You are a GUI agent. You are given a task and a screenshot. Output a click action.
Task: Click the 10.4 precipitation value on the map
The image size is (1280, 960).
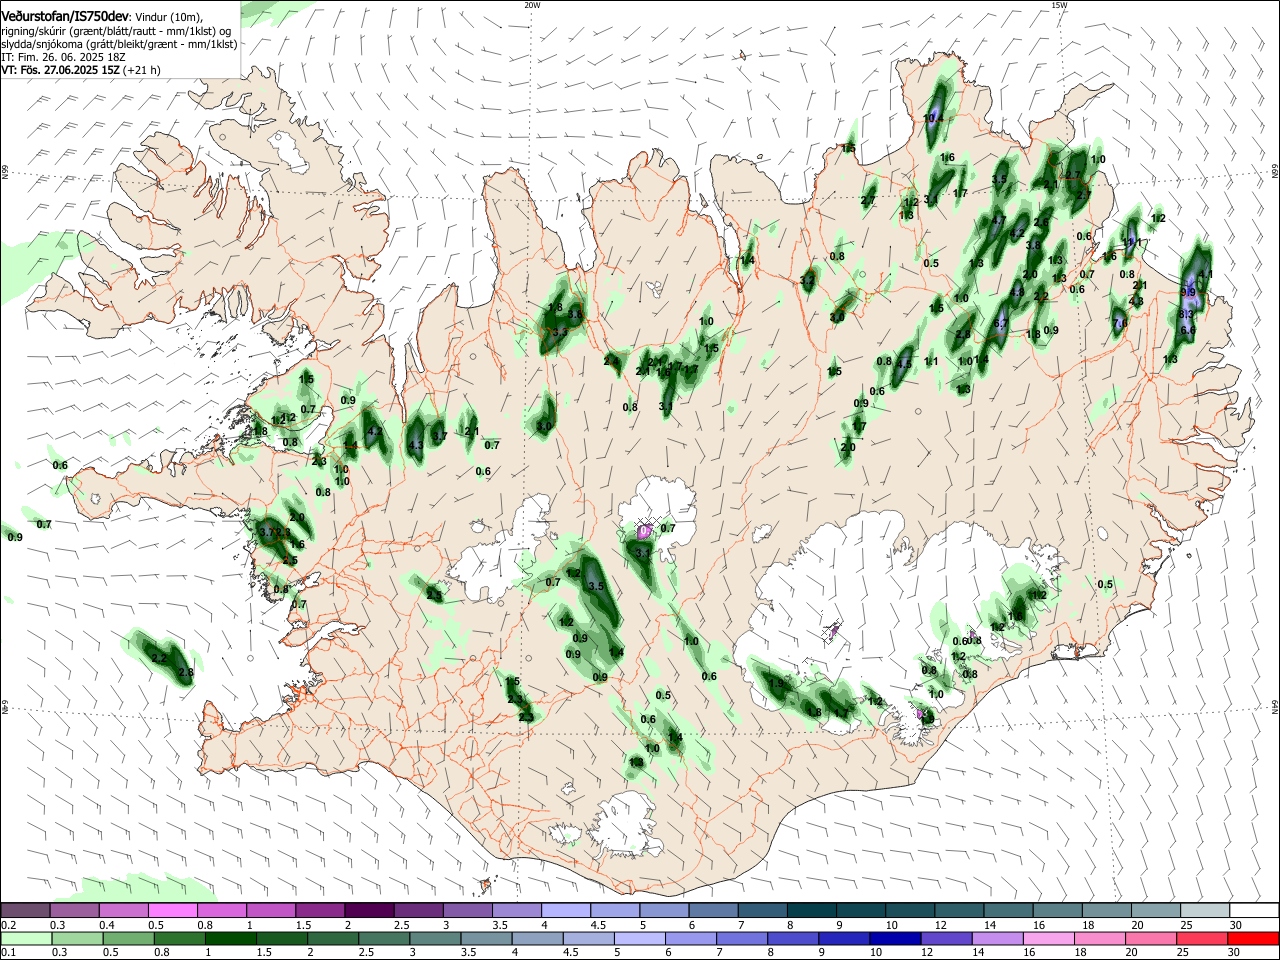(x=933, y=118)
